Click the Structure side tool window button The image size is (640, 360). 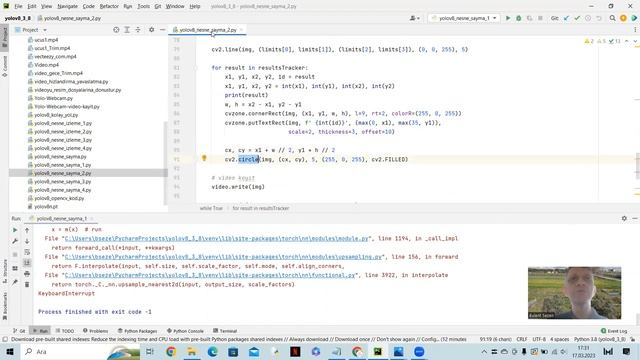click(4, 271)
